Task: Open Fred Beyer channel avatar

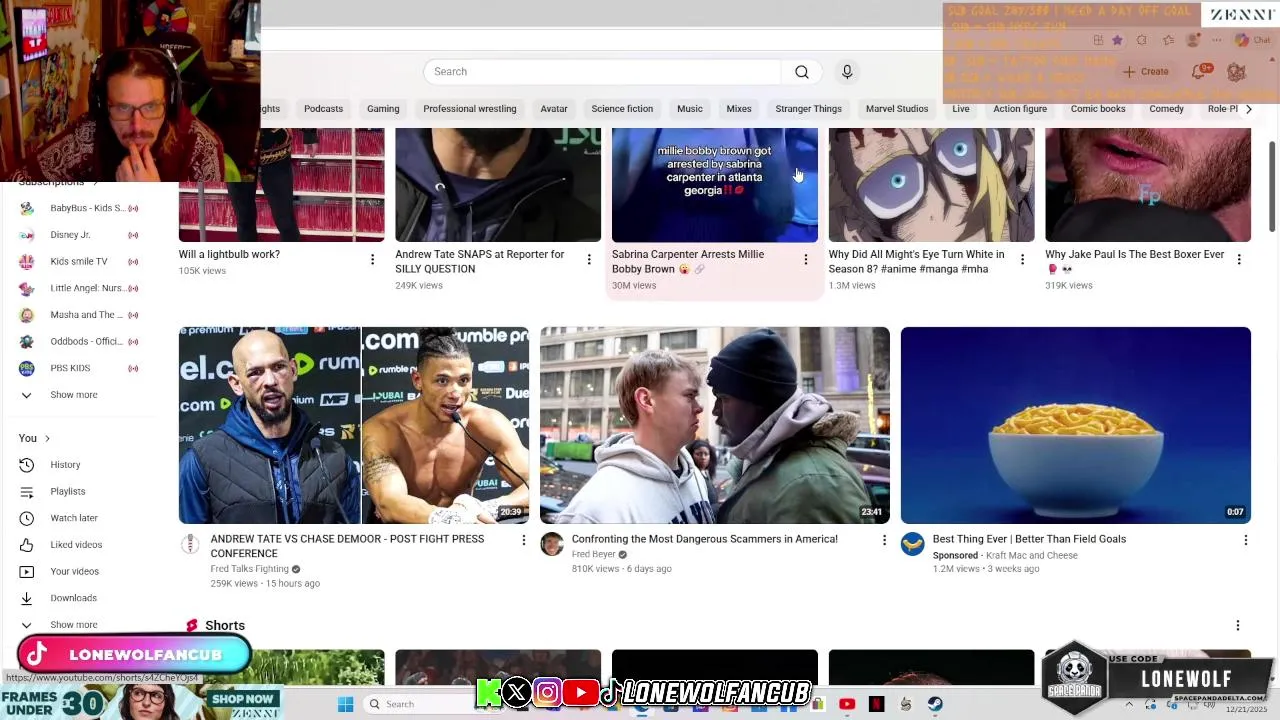Action: (x=551, y=544)
